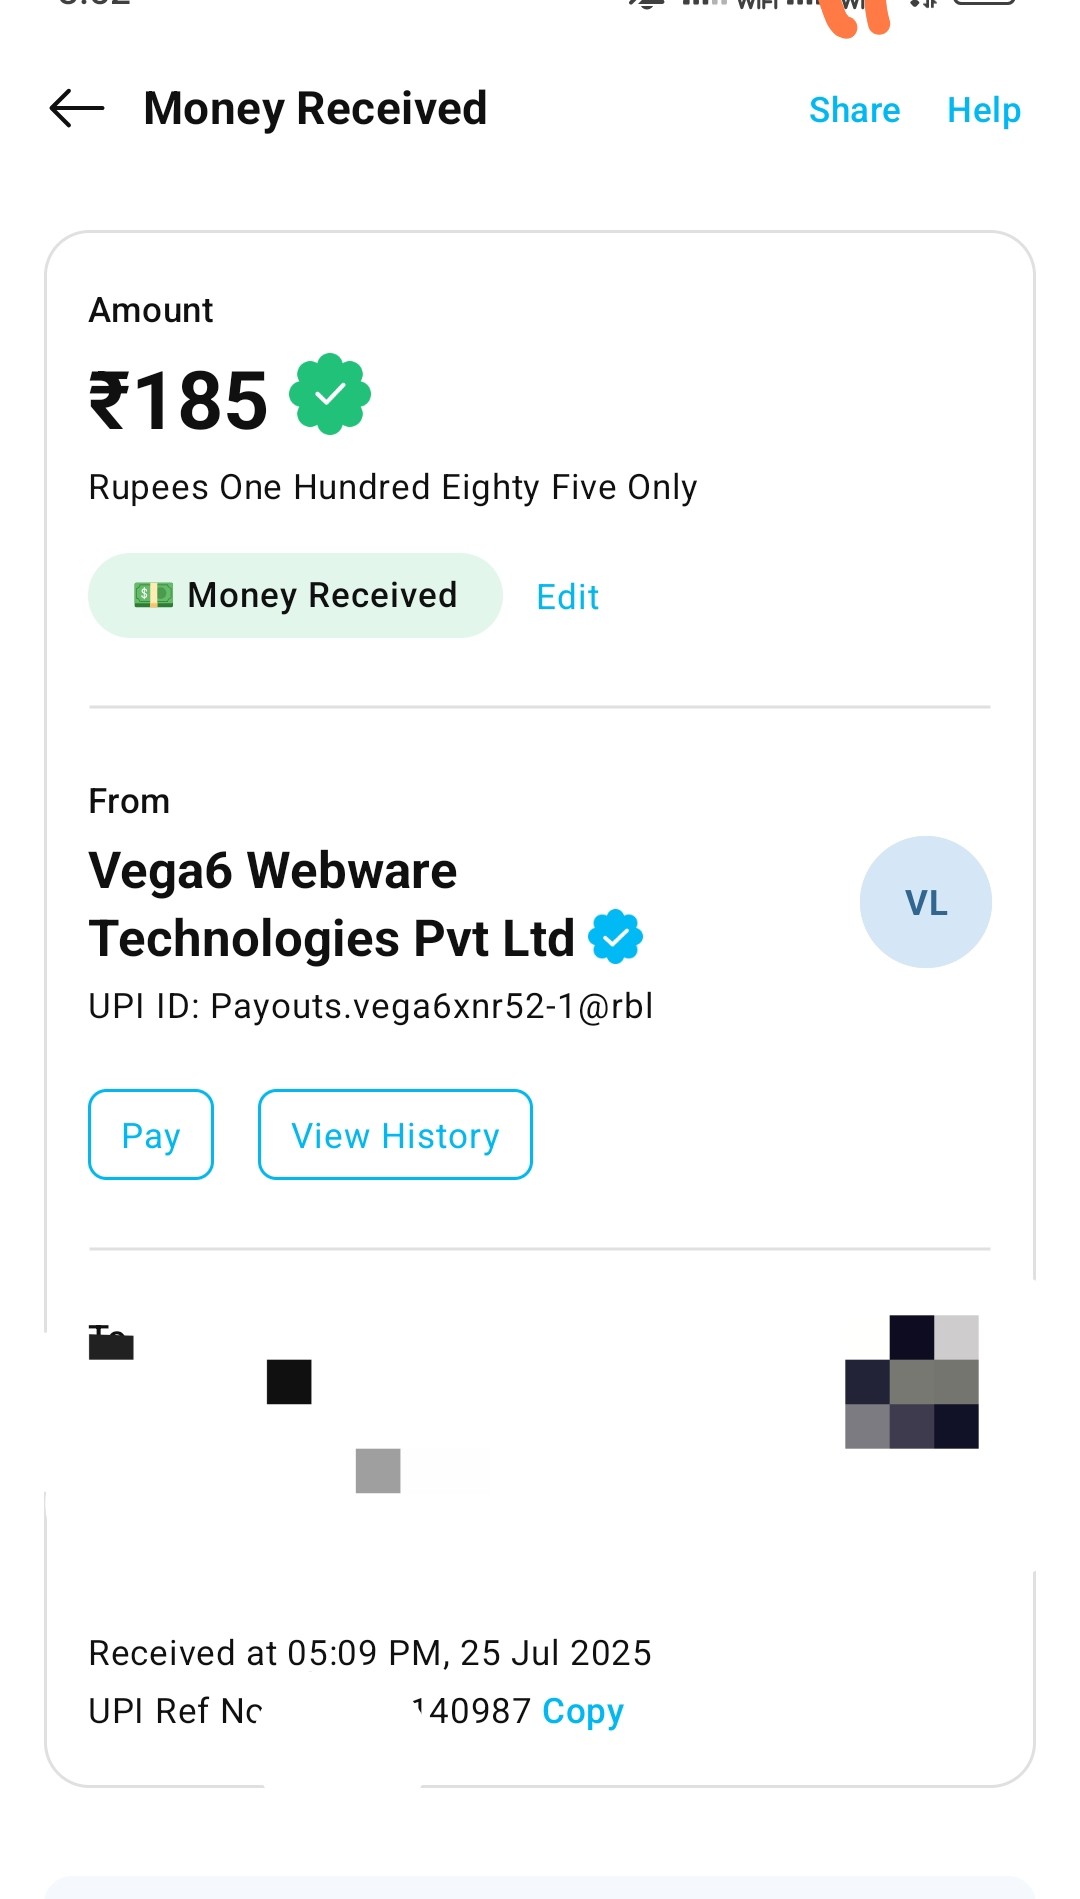This screenshot has width=1080, height=1899.
Task: Tap the pixelated recipient avatar
Action: coord(911,1382)
